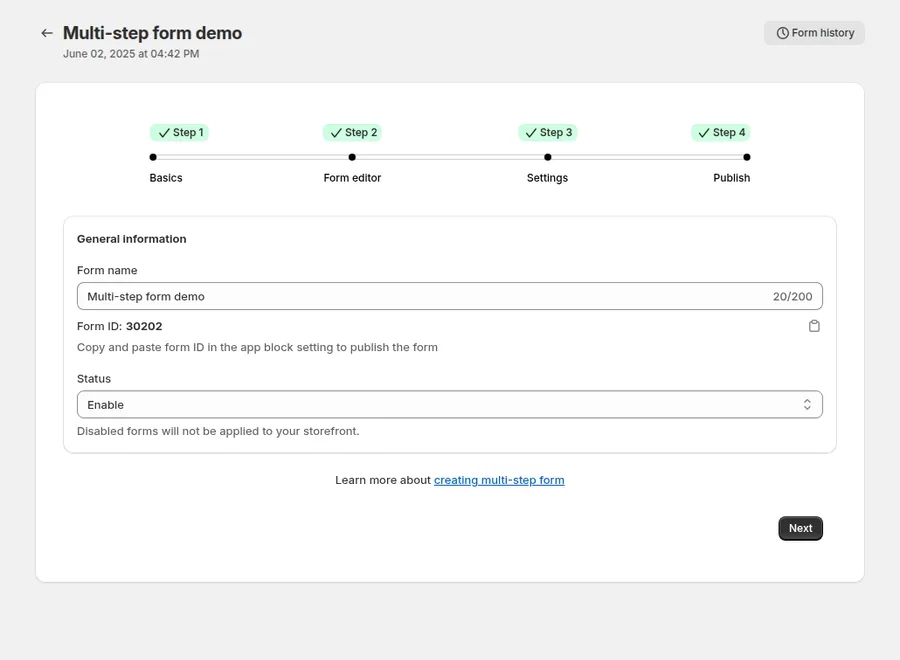Viewport: 900px width, 660px height.
Task: Click the Publish step label
Action: tap(732, 178)
